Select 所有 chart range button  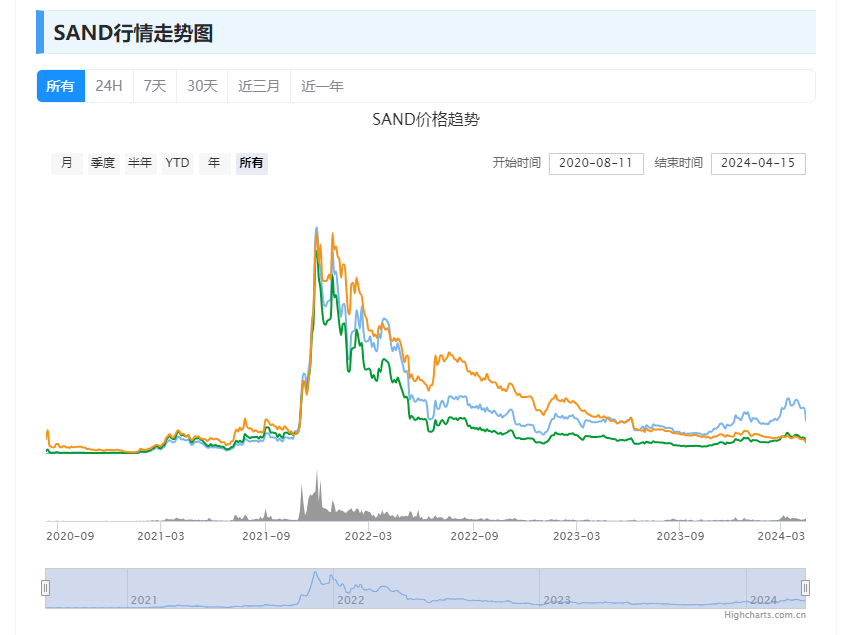pos(251,163)
